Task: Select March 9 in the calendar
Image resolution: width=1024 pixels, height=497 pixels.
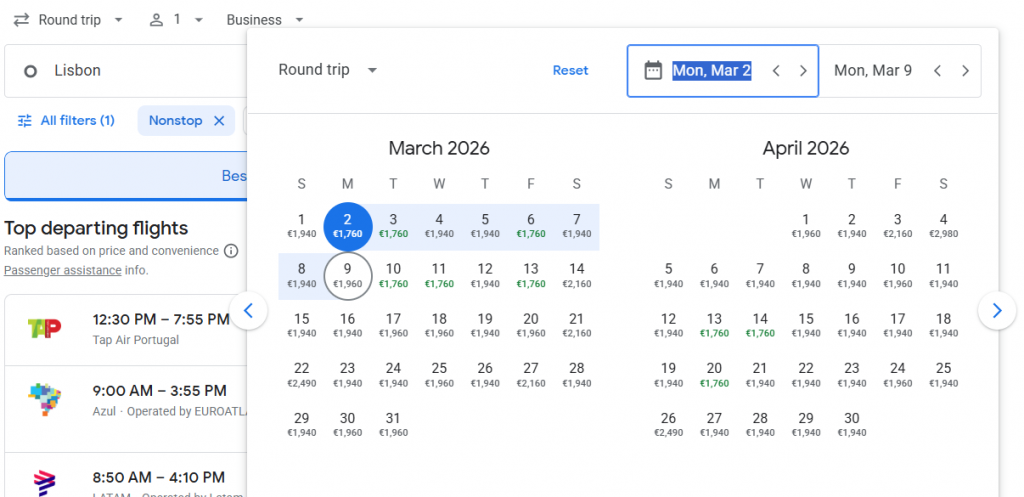Action: coord(347,276)
